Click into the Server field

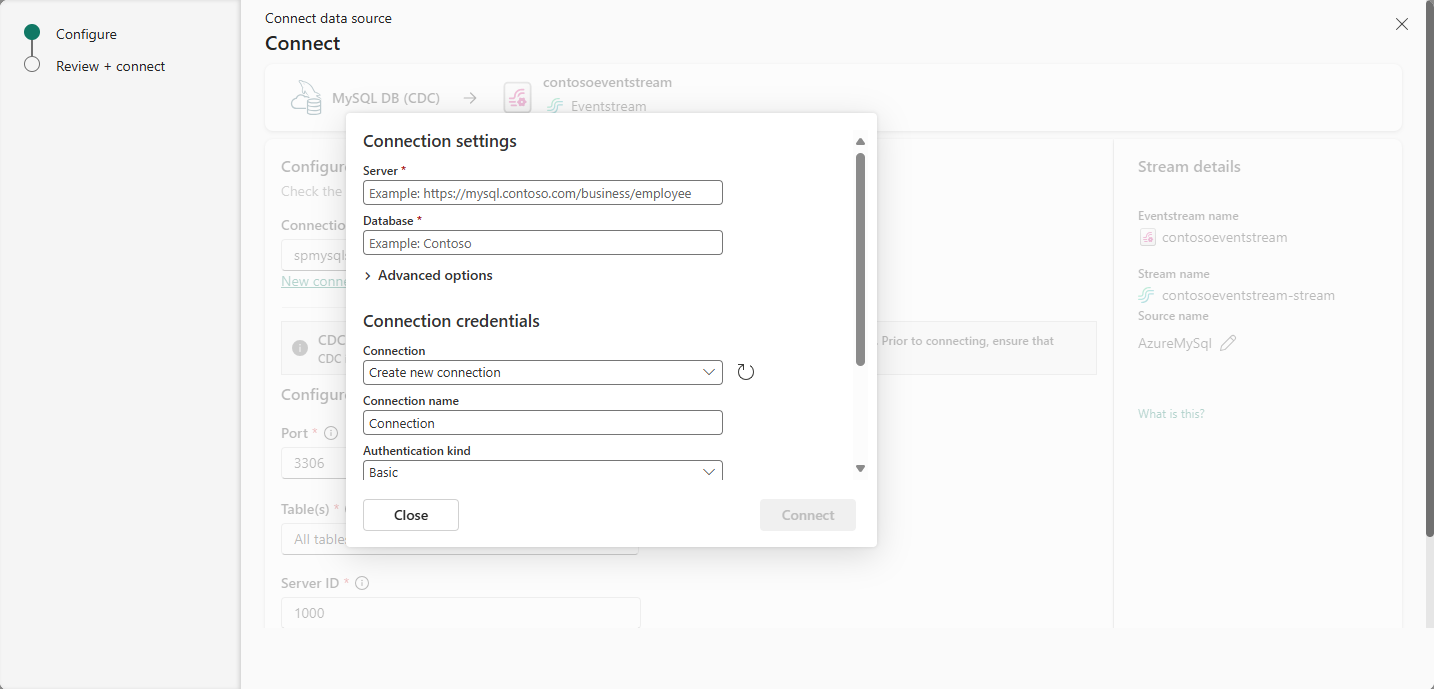[x=543, y=193]
